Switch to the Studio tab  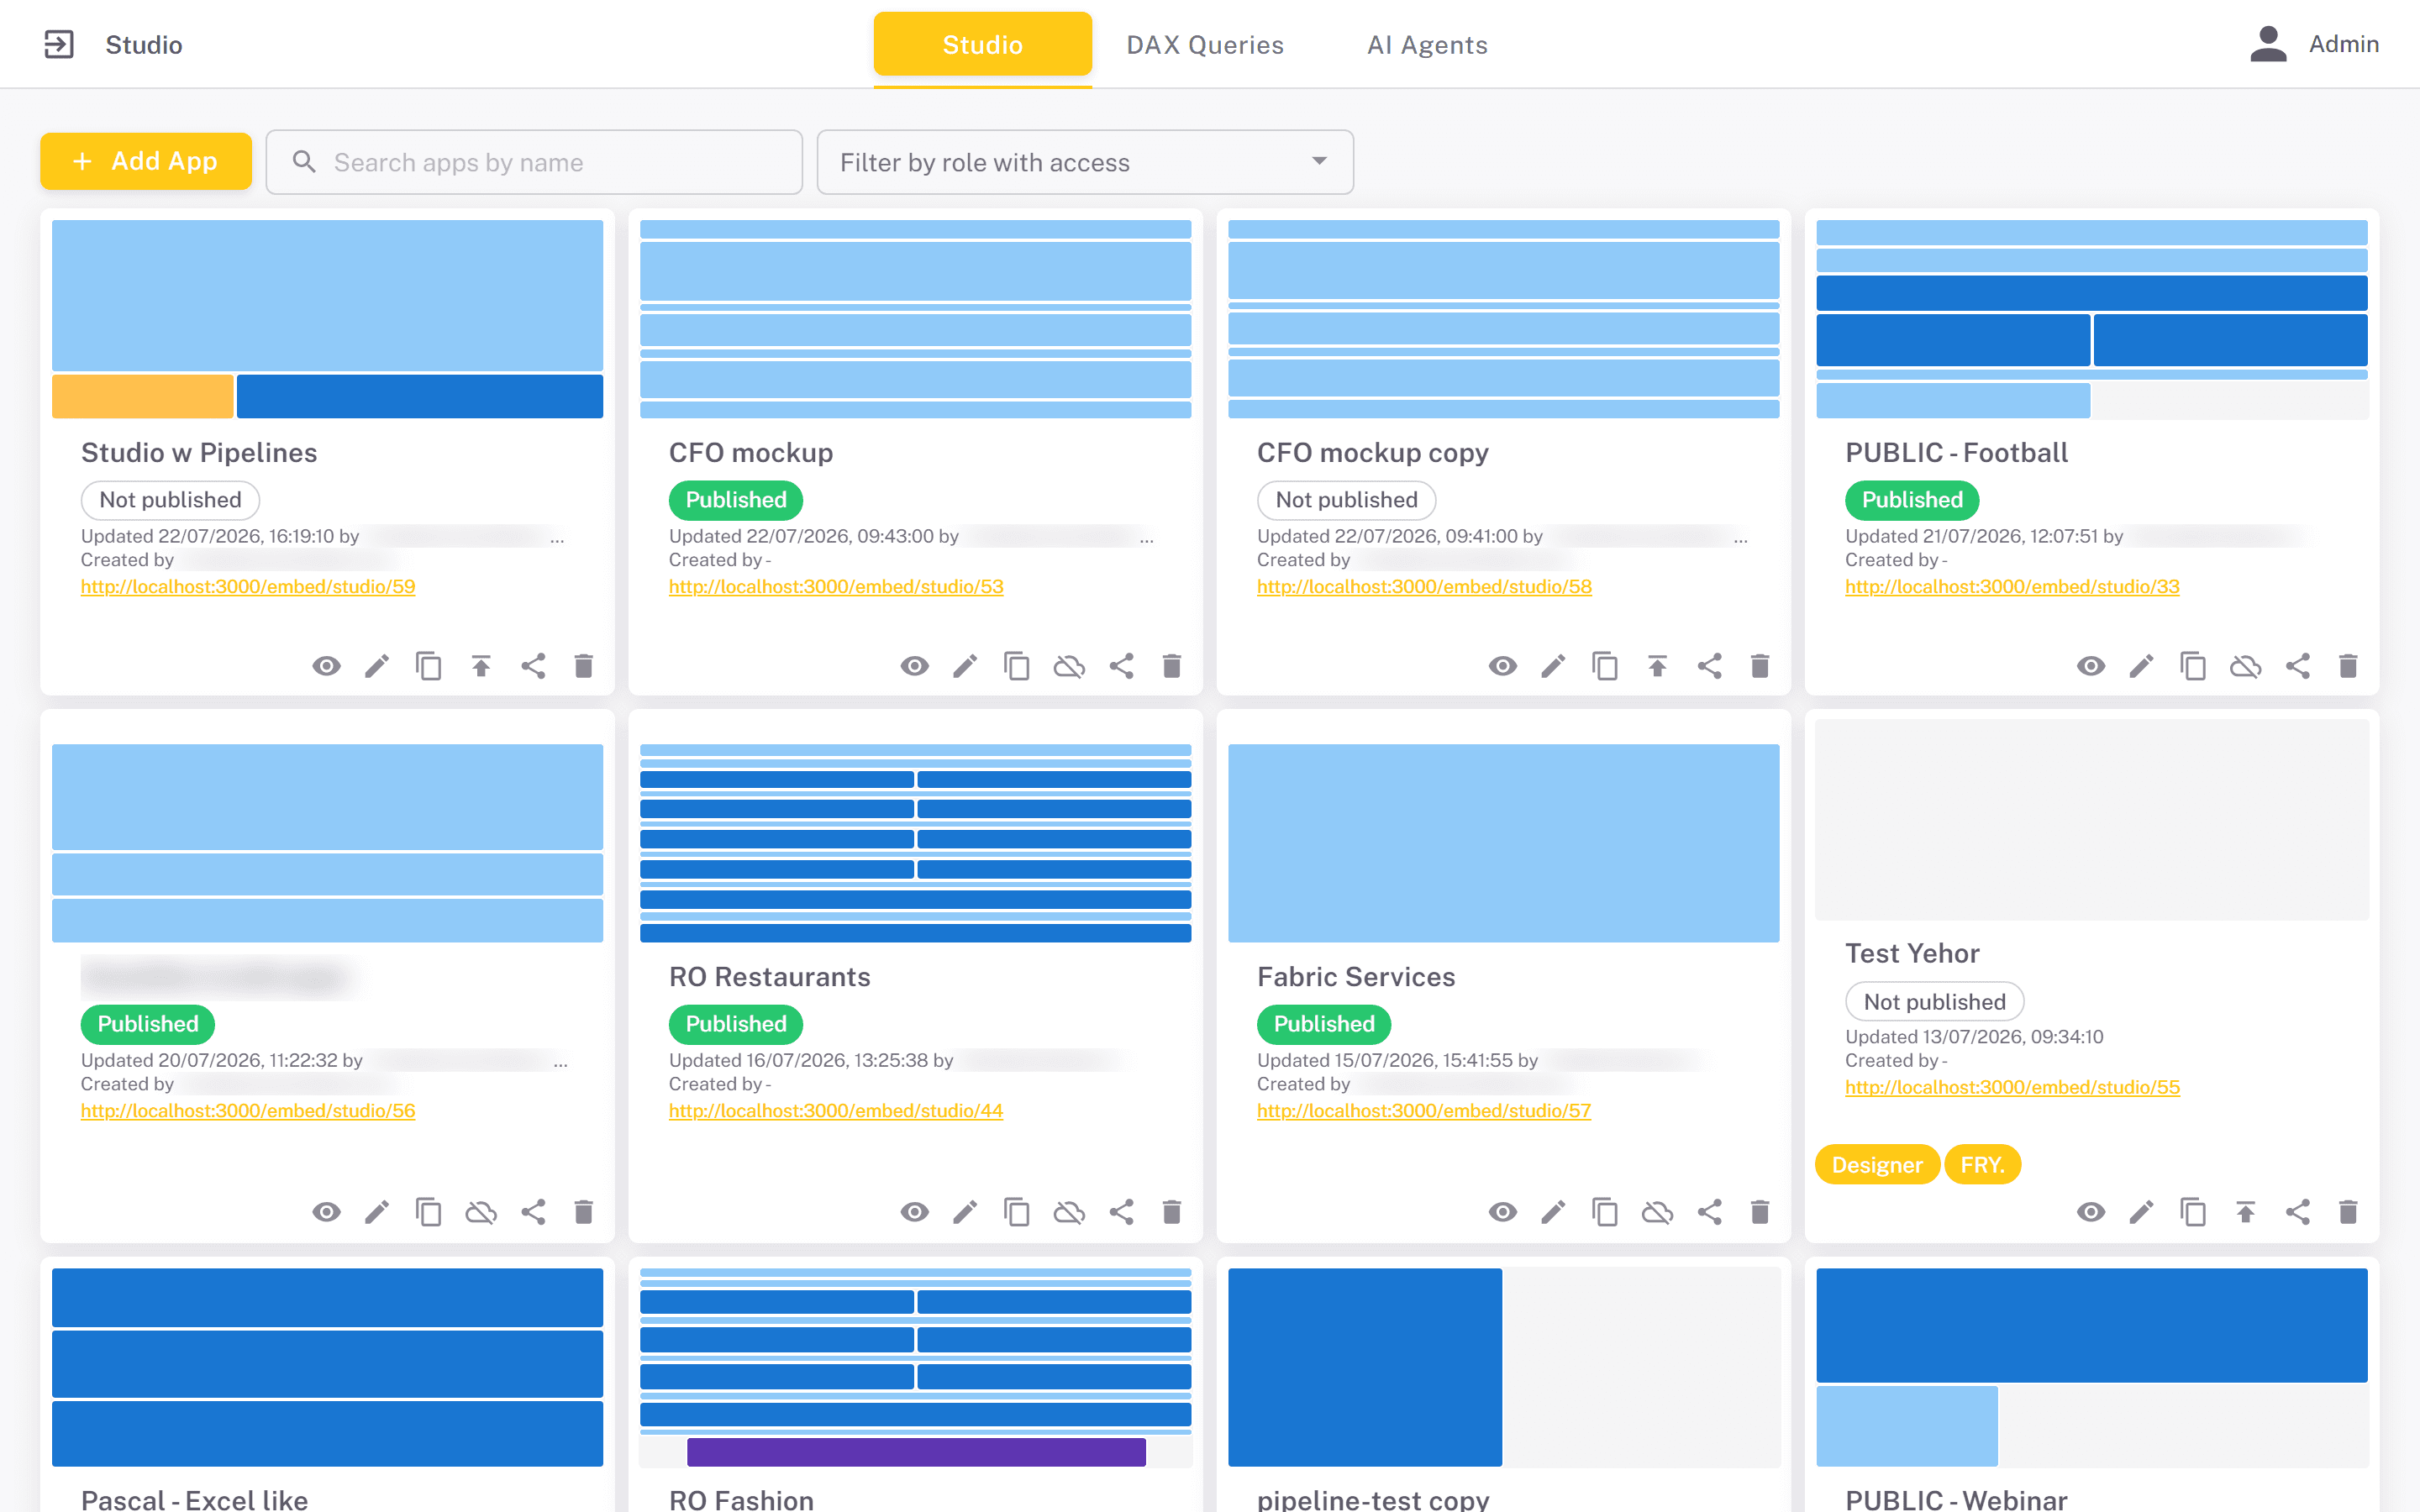pos(982,44)
